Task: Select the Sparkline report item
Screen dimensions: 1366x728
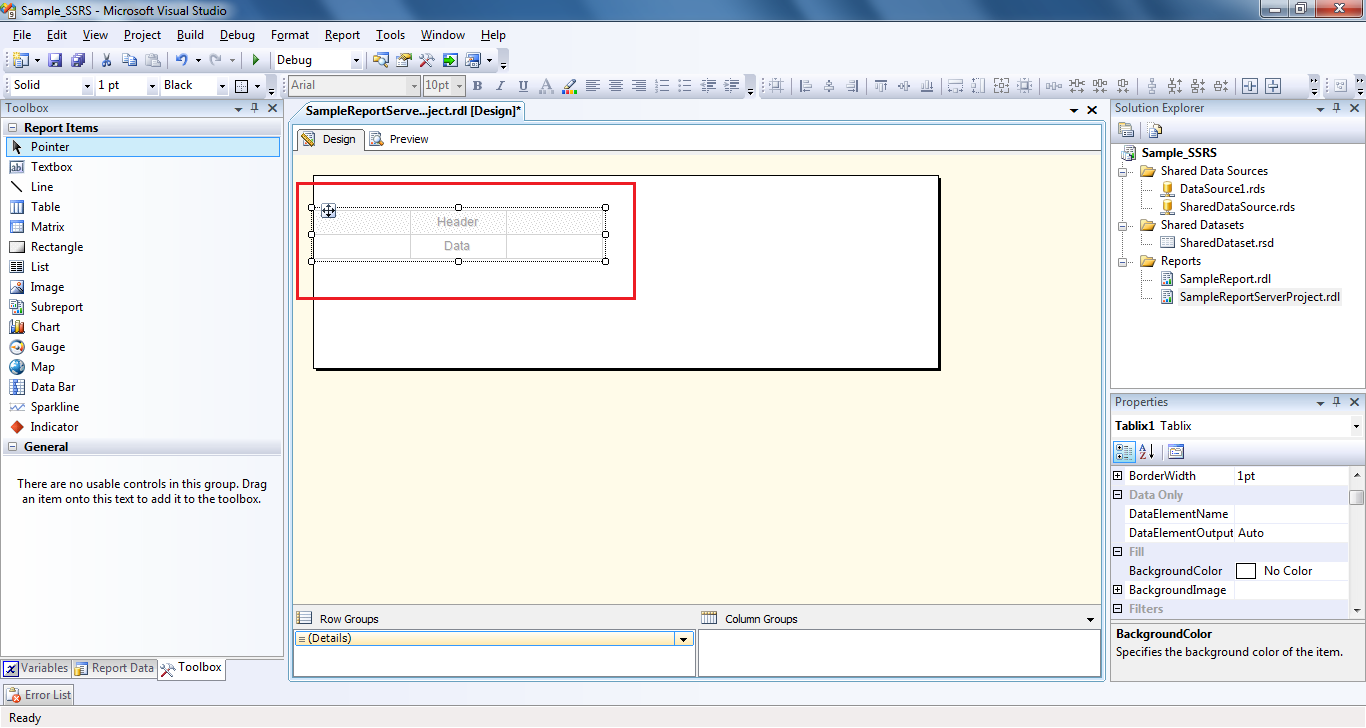Action: pos(142,407)
